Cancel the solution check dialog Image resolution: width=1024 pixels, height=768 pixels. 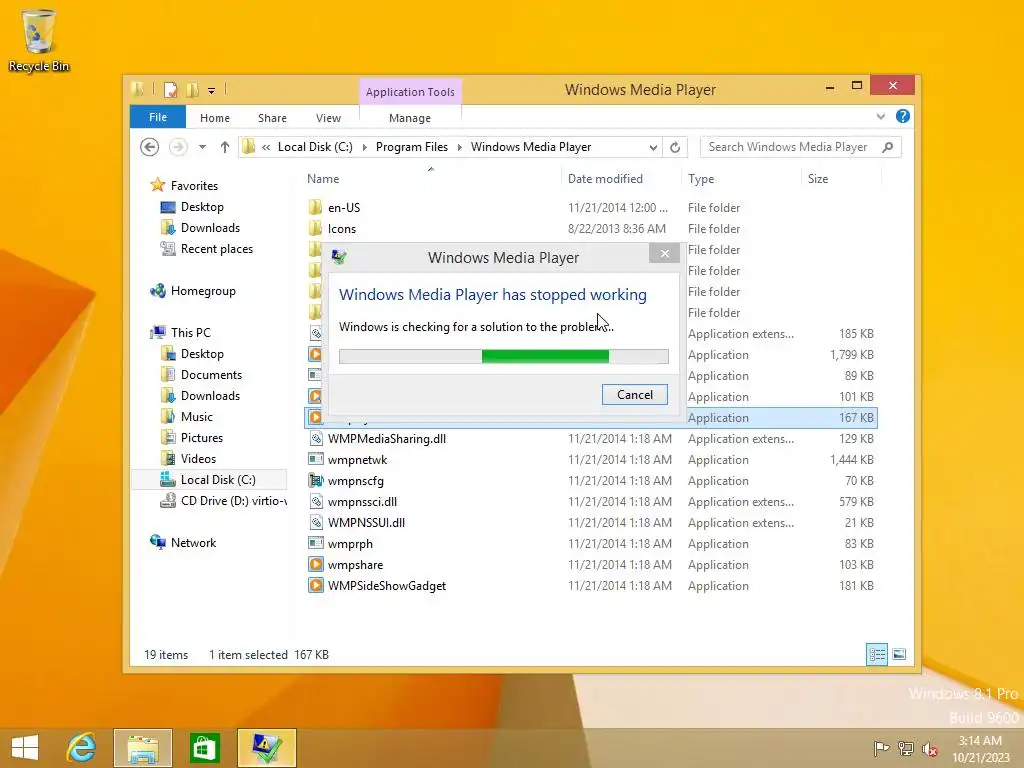pos(635,394)
